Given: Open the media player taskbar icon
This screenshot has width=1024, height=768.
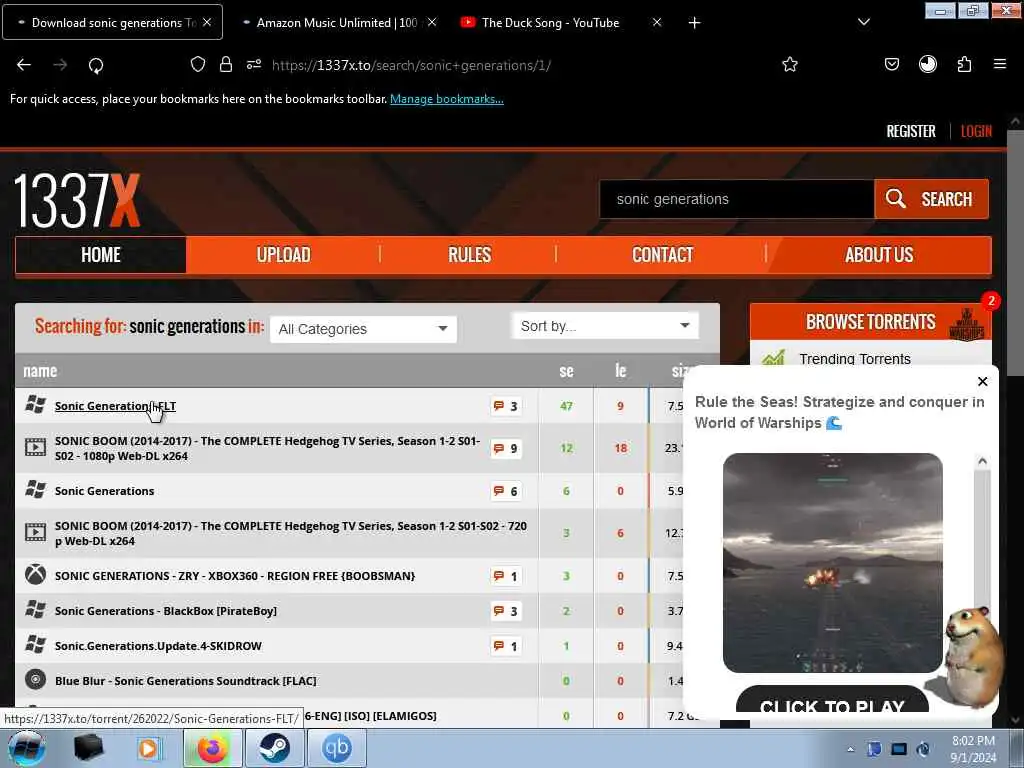Looking at the screenshot, I should (148, 748).
